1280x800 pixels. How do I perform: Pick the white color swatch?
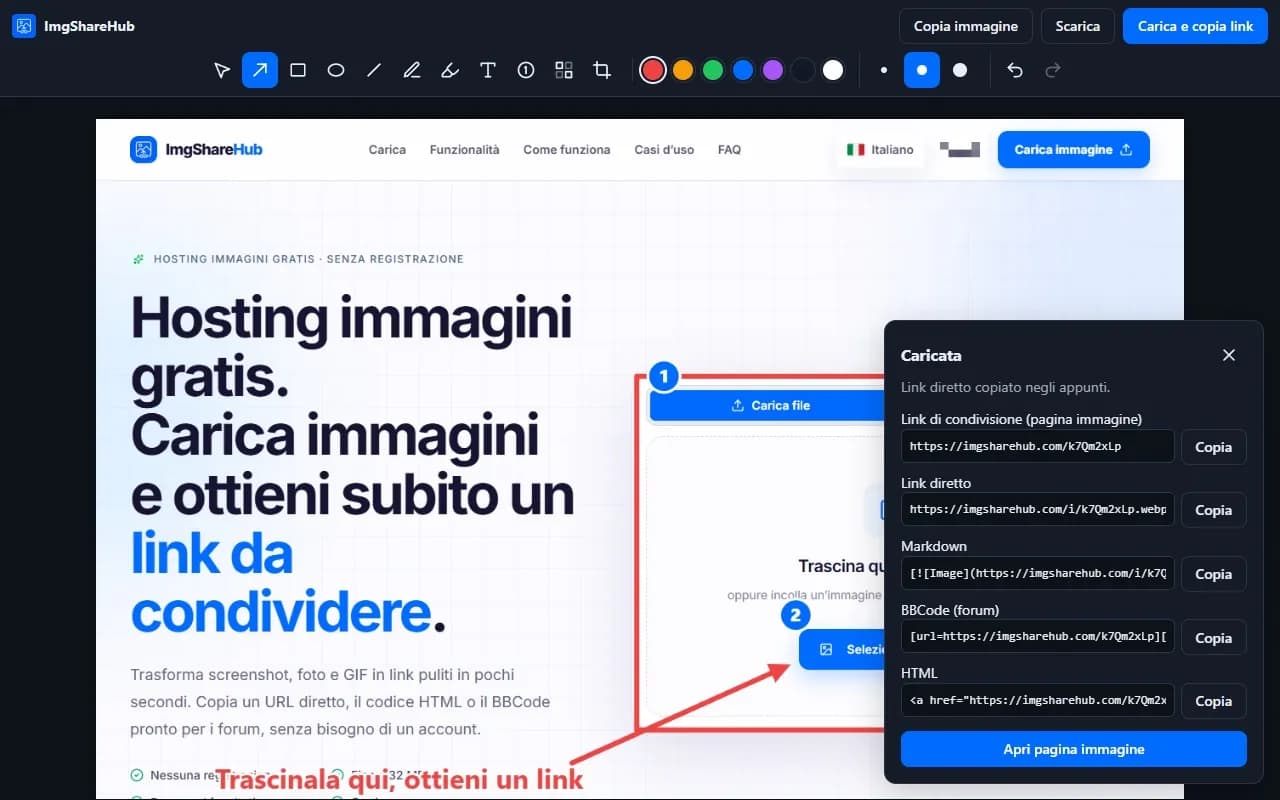[x=833, y=70]
